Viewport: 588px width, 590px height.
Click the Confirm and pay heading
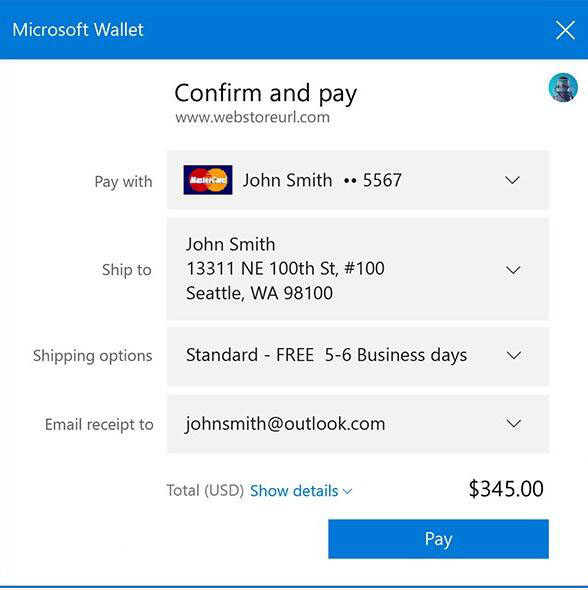(266, 93)
